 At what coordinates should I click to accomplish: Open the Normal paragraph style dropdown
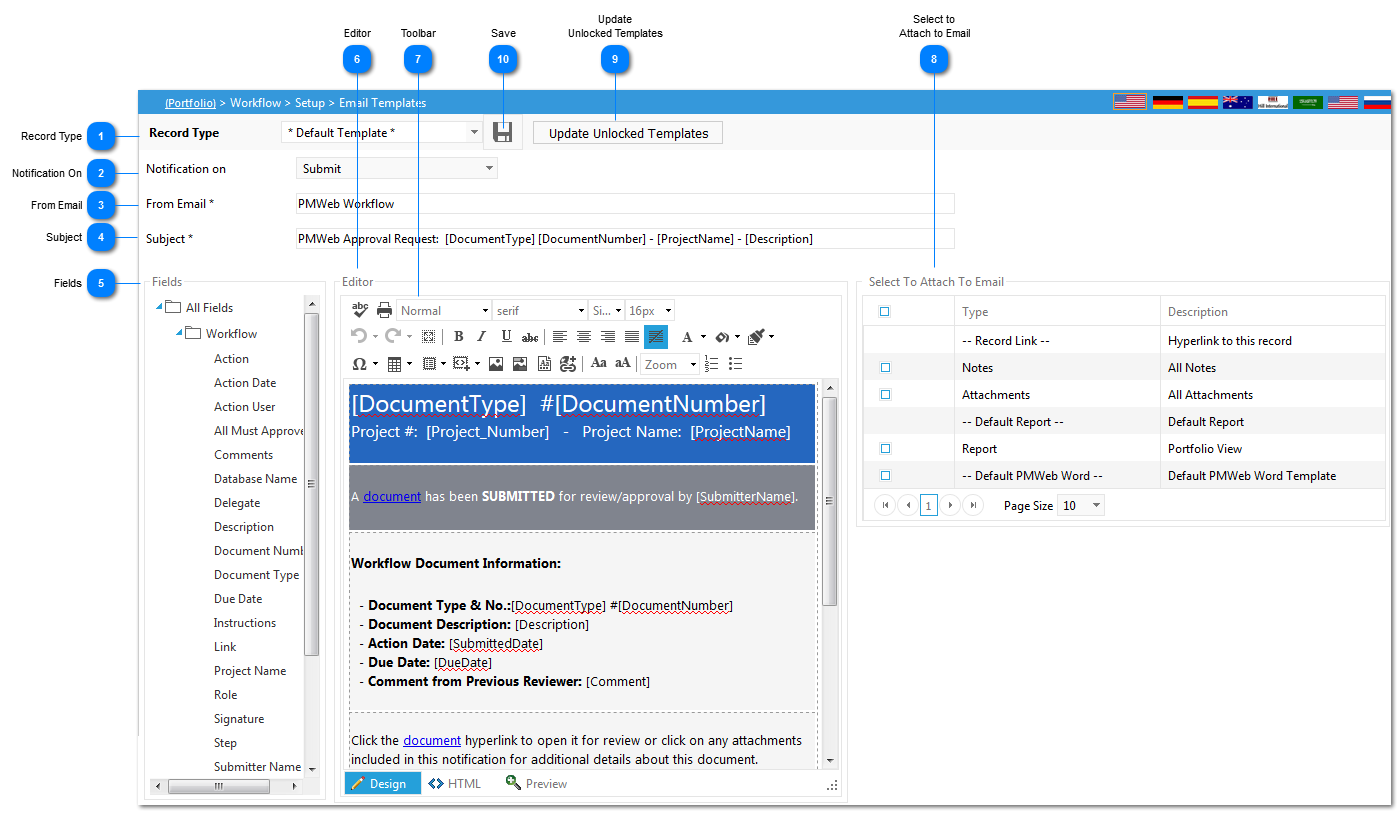[x=444, y=311]
